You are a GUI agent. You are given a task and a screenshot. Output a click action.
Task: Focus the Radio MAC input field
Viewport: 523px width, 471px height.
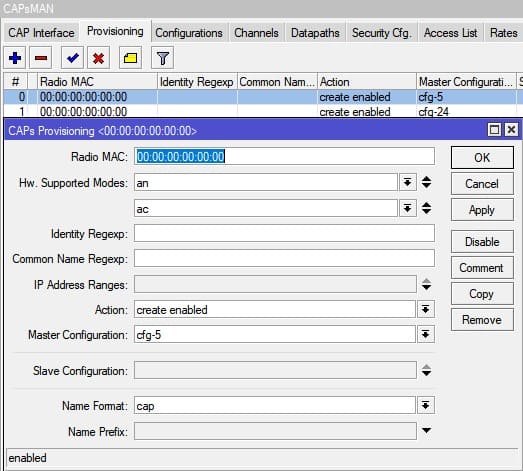coord(285,156)
